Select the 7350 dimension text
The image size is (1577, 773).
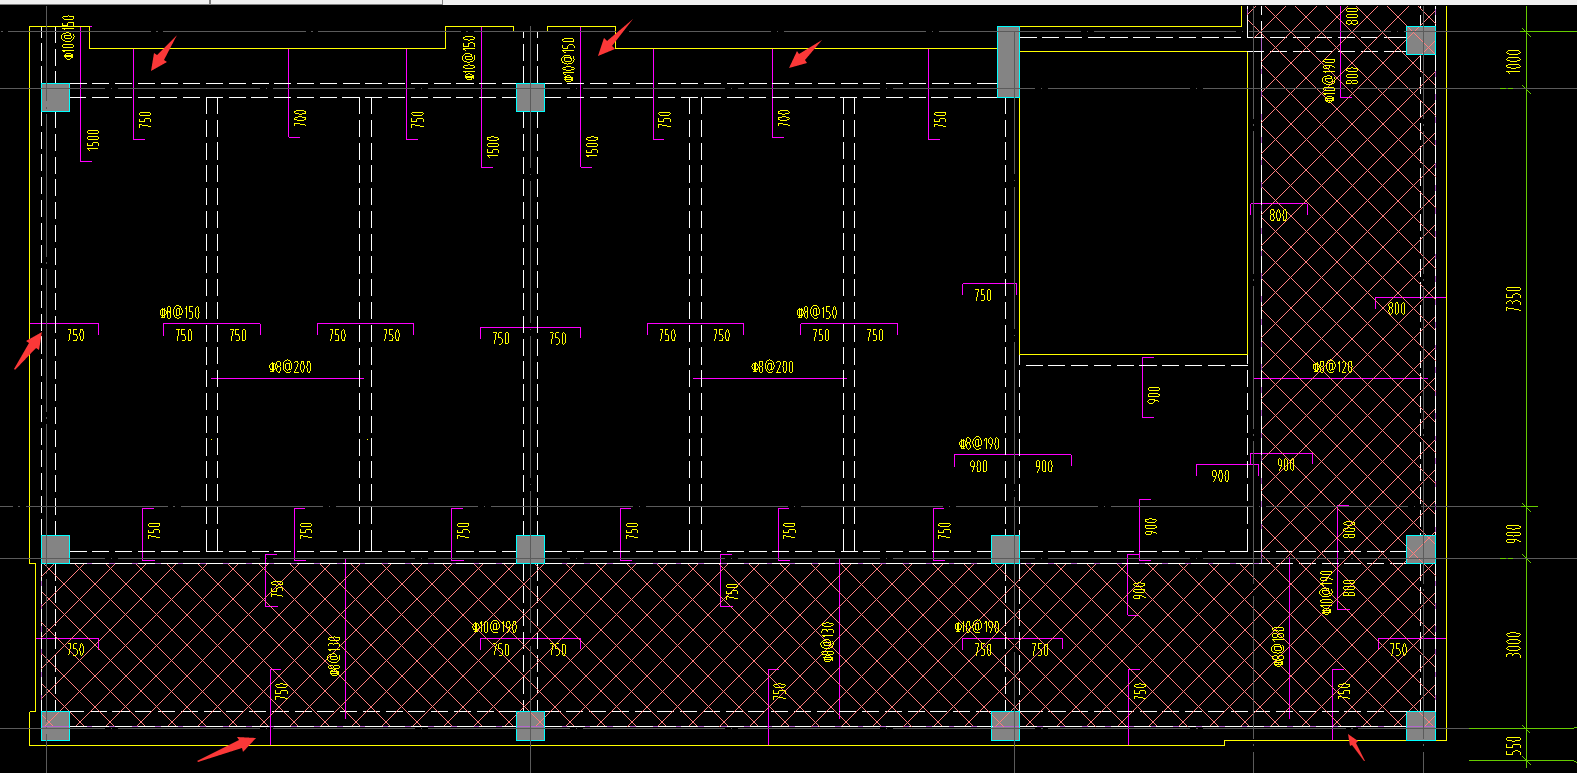tap(1514, 299)
